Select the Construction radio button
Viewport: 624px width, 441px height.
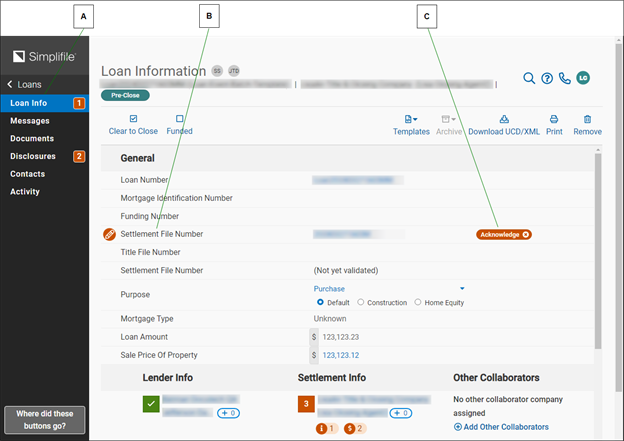pyautogui.click(x=361, y=302)
